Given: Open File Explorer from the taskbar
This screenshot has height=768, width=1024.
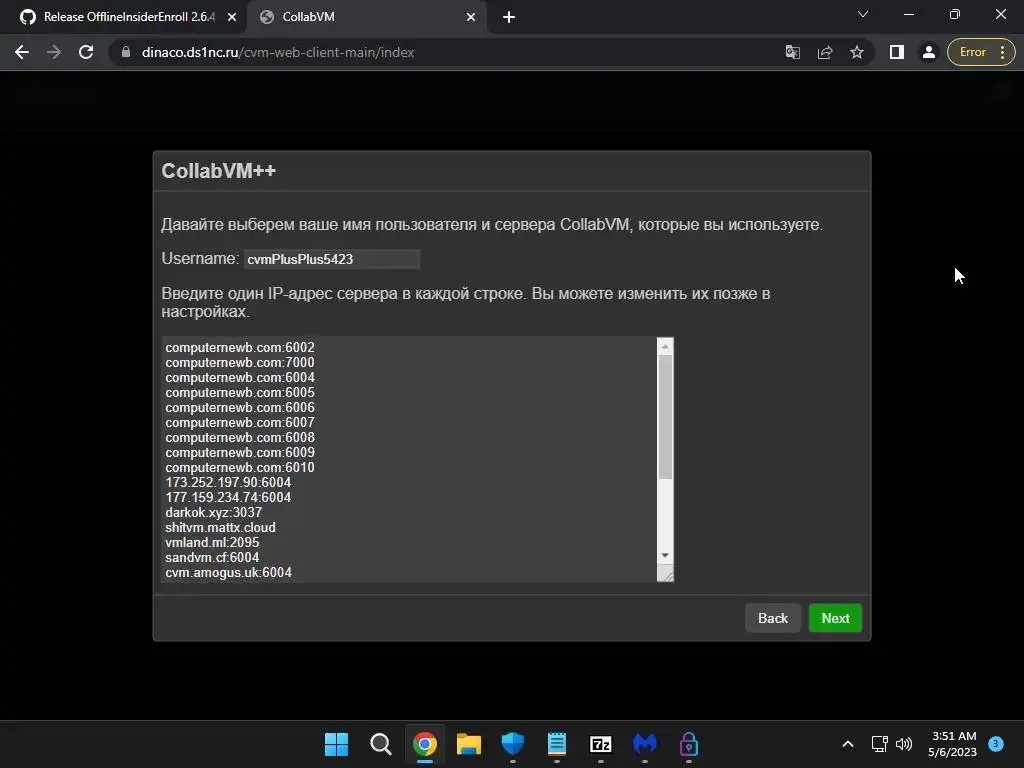Looking at the screenshot, I should click(x=468, y=744).
